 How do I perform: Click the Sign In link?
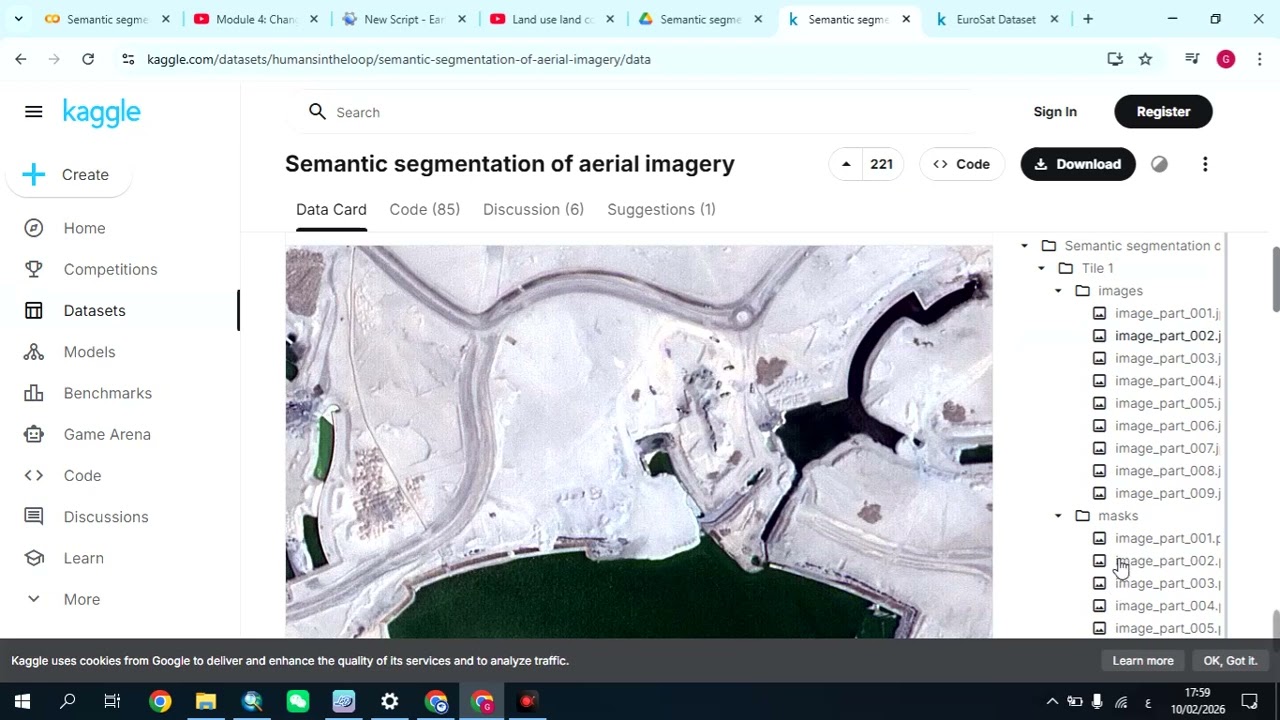(x=1055, y=112)
